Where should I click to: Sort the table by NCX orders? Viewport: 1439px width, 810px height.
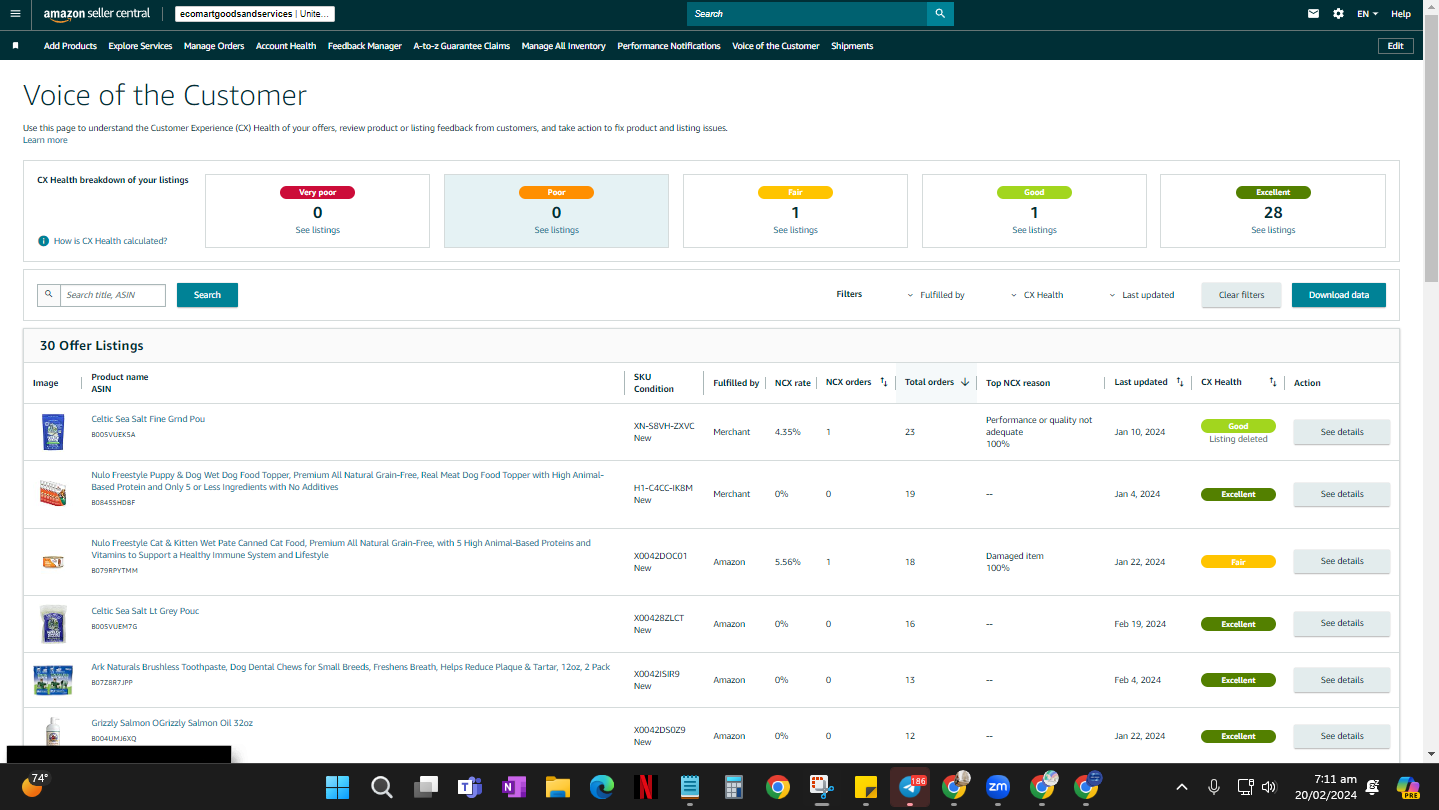[x=884, y=382]
